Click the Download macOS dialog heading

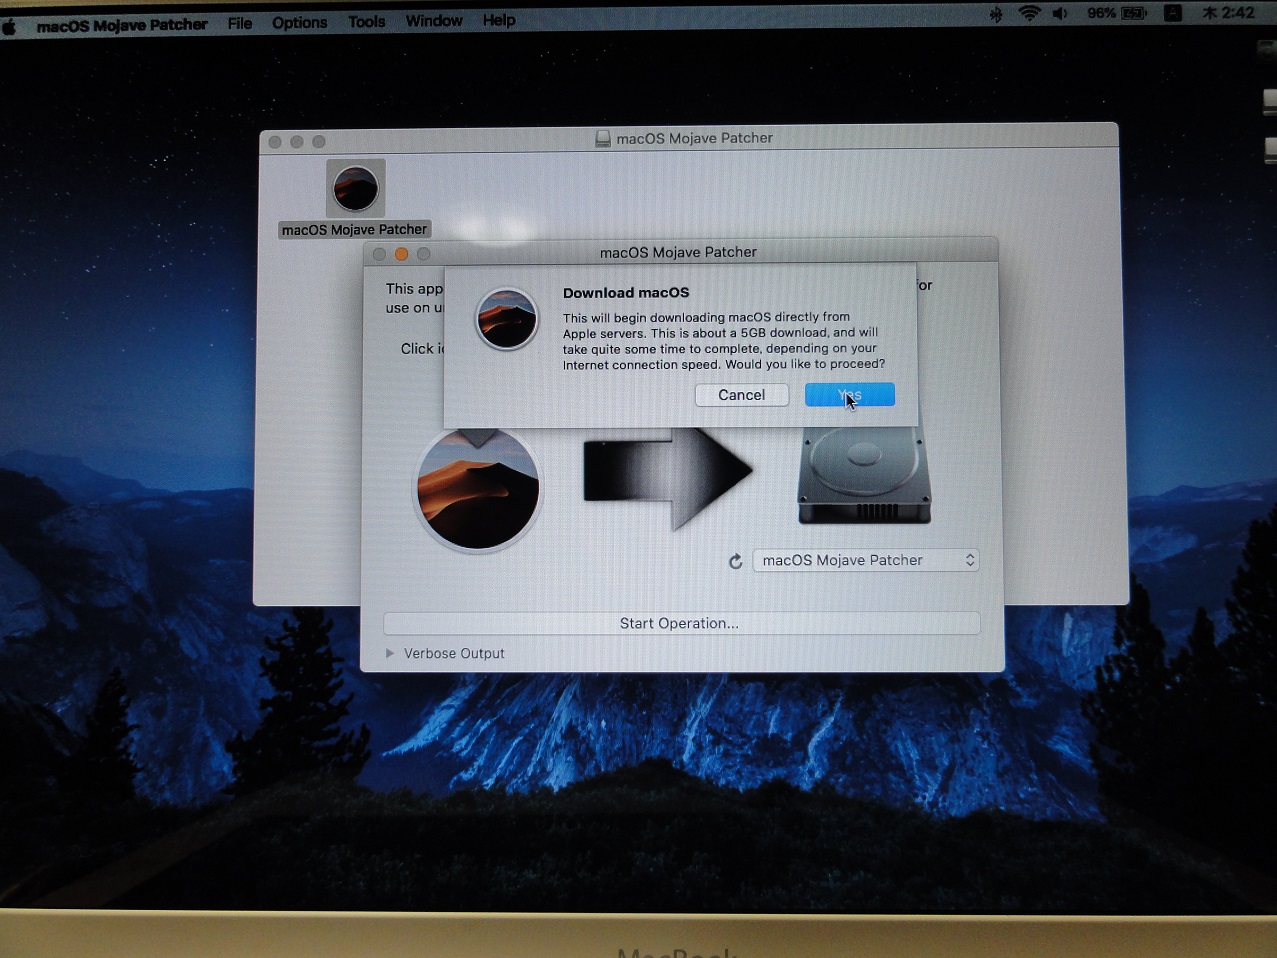coord(626,293)
